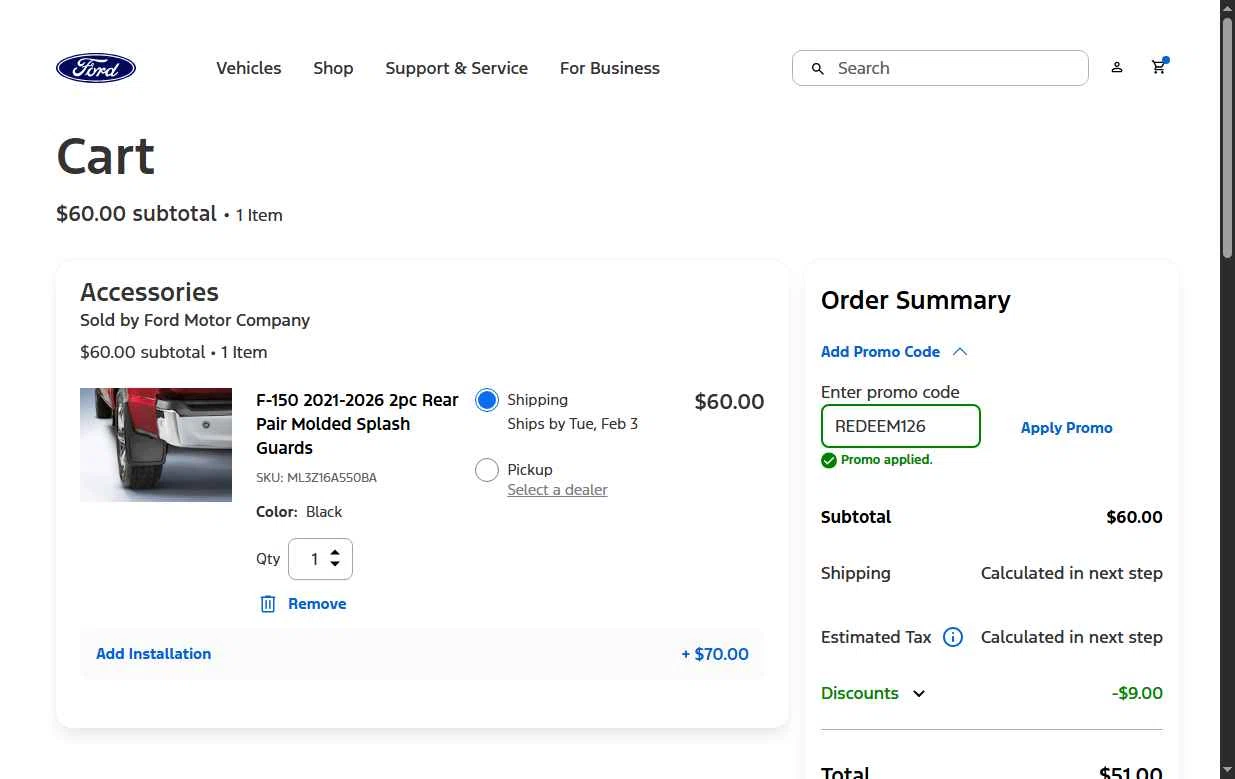1235x779 pixels.
Task: Click Sold by Ford Motor Company text
Action: tap(195, 320)
